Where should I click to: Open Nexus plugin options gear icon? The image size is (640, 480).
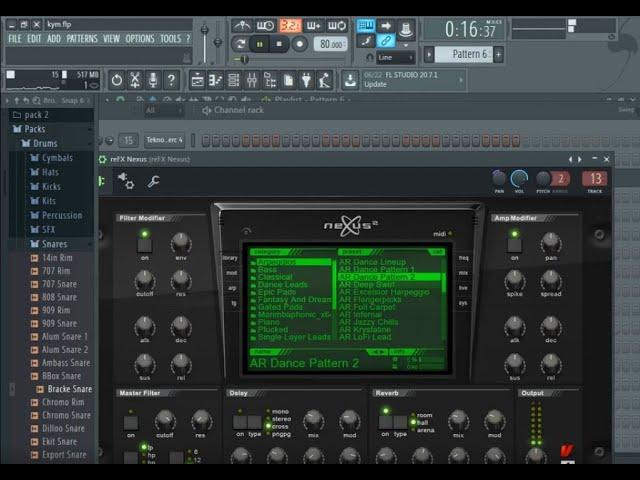(126, 181)
